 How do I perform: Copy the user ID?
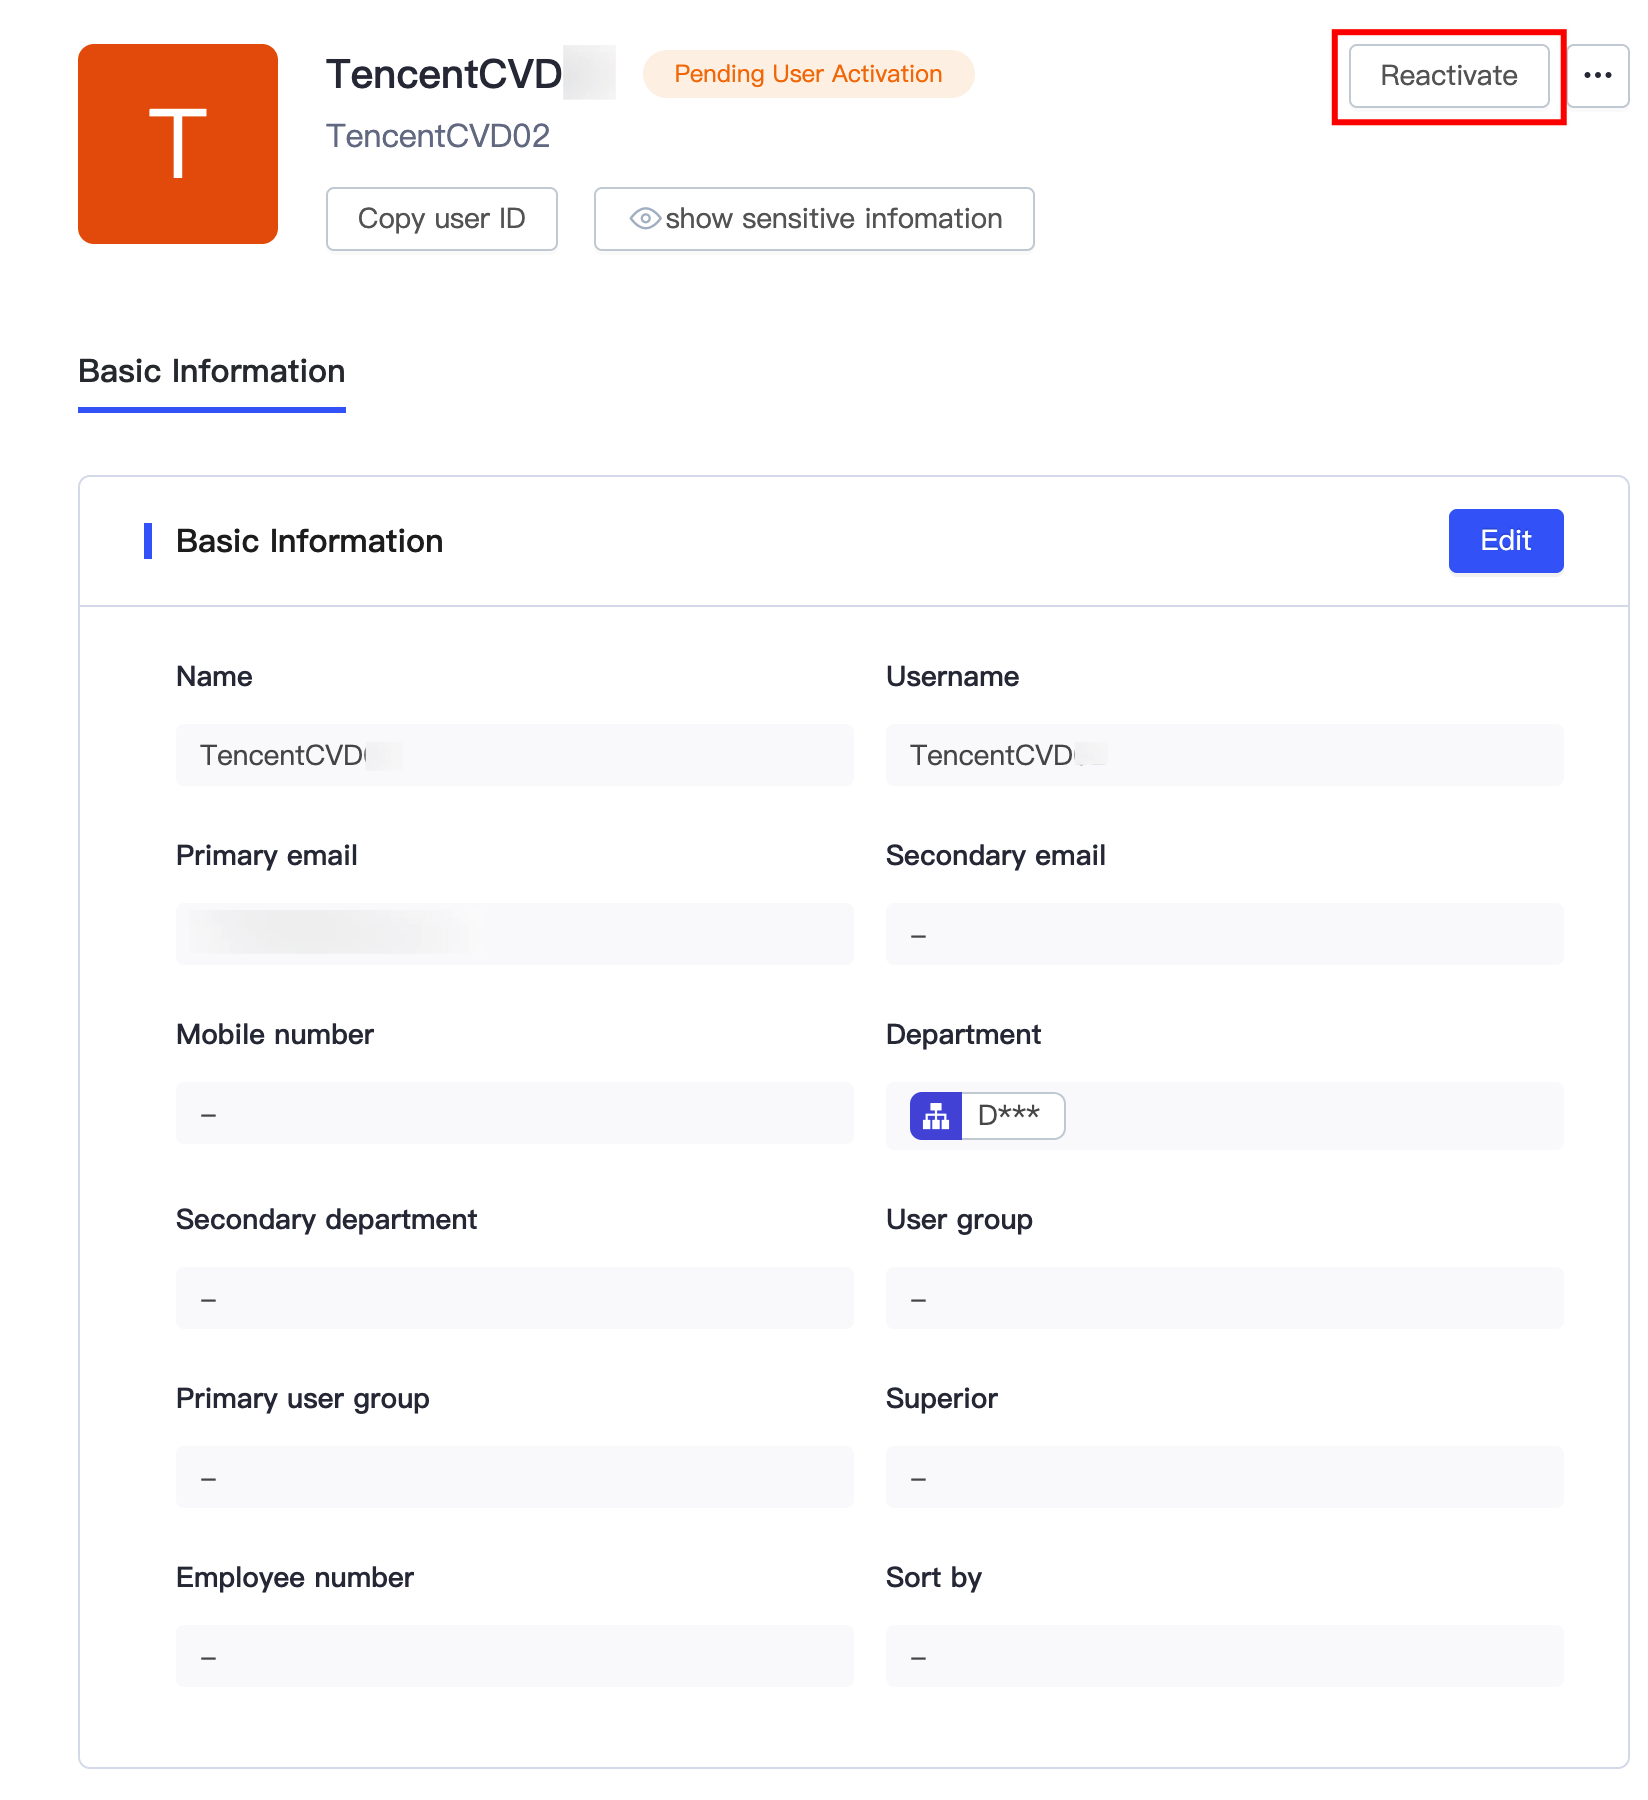pyautogui.click(x=441, y=218)
